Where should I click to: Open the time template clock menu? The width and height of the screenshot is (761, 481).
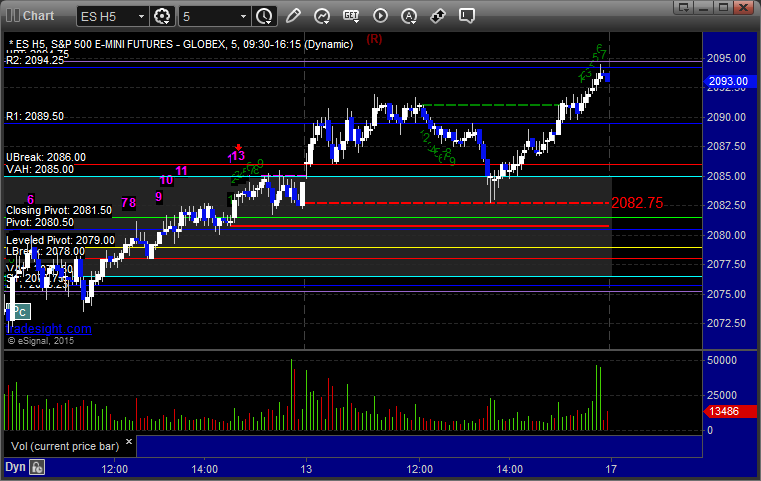pos(265,17)
